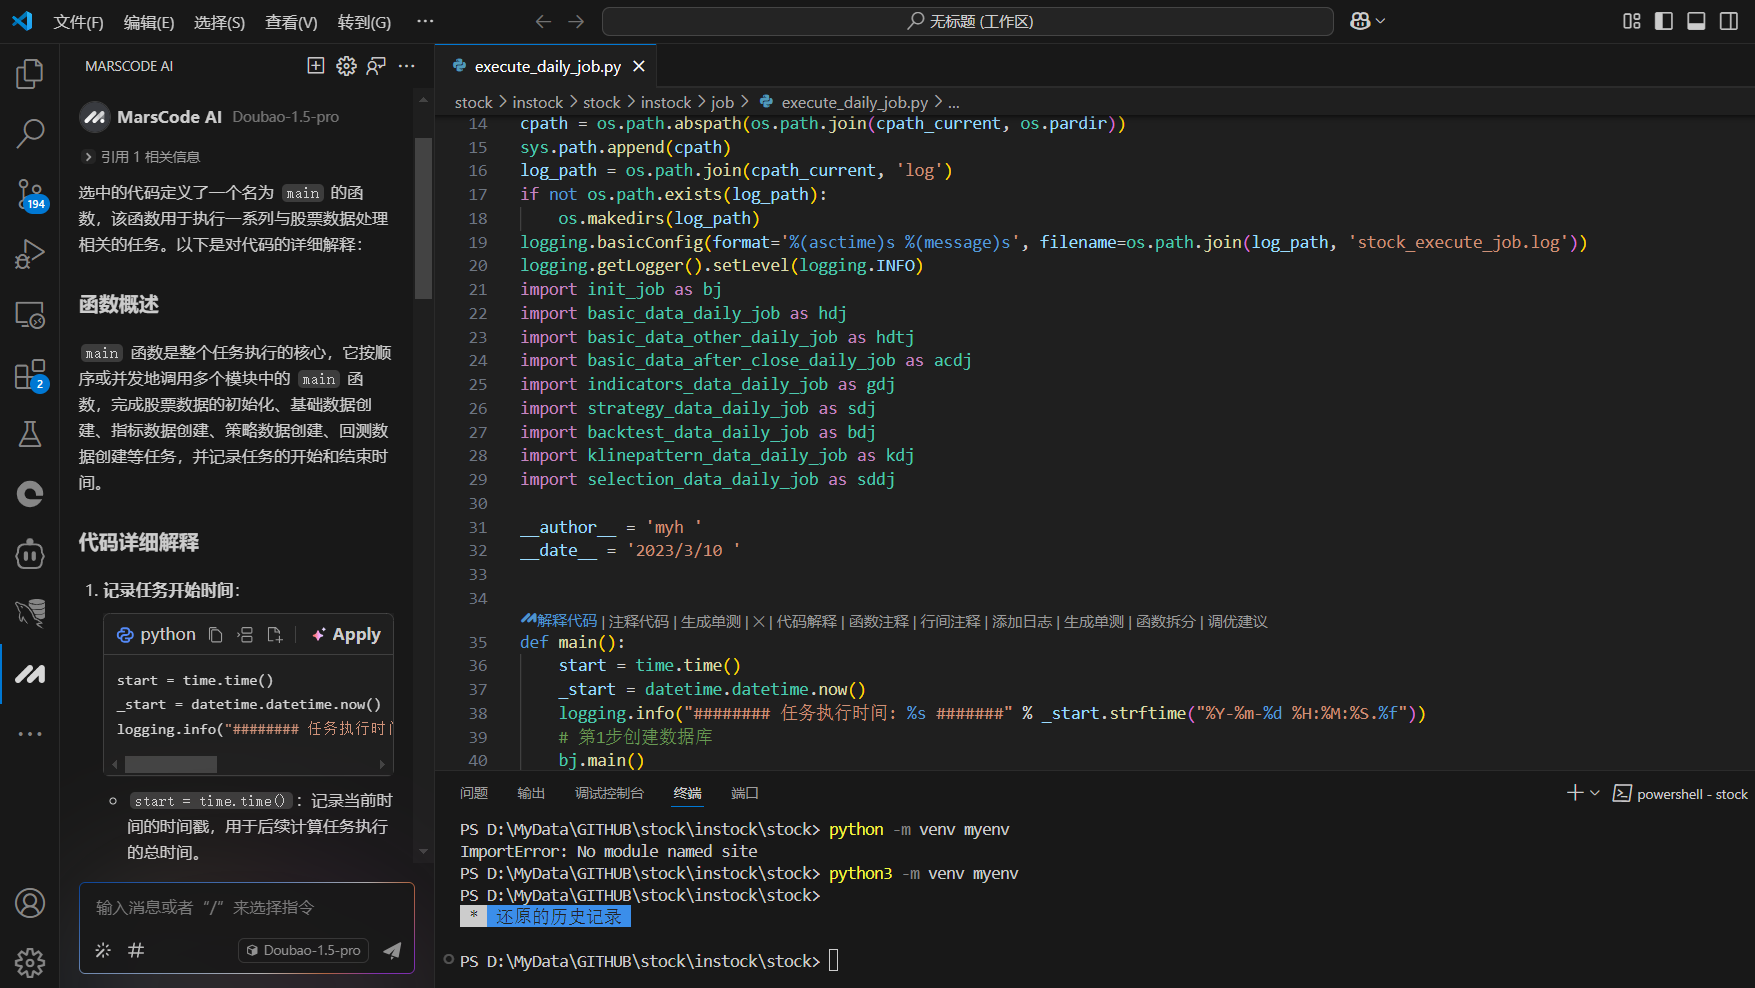Open Source Control with 194 changes

30,194
